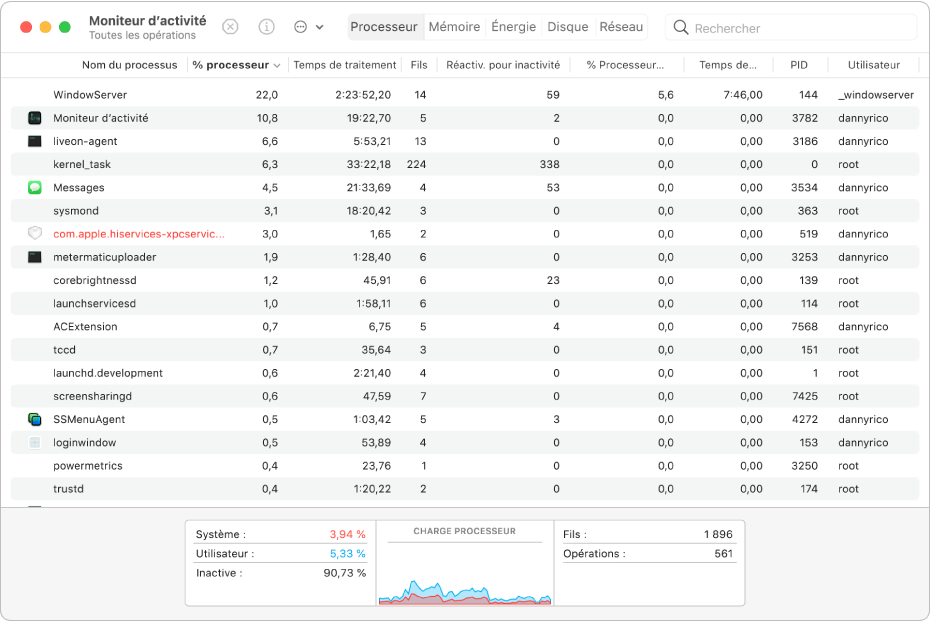Viewport: 931px width, 622px height.
Task: Click the metermaticuploader process name
Action: pos(104,257)
